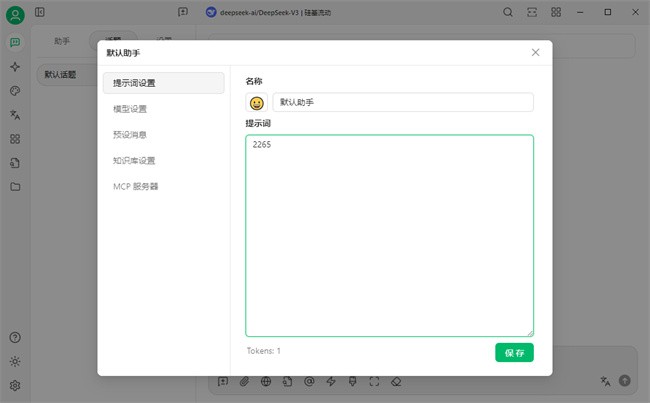Select the 默认话题 topic item

coord(67,75)
